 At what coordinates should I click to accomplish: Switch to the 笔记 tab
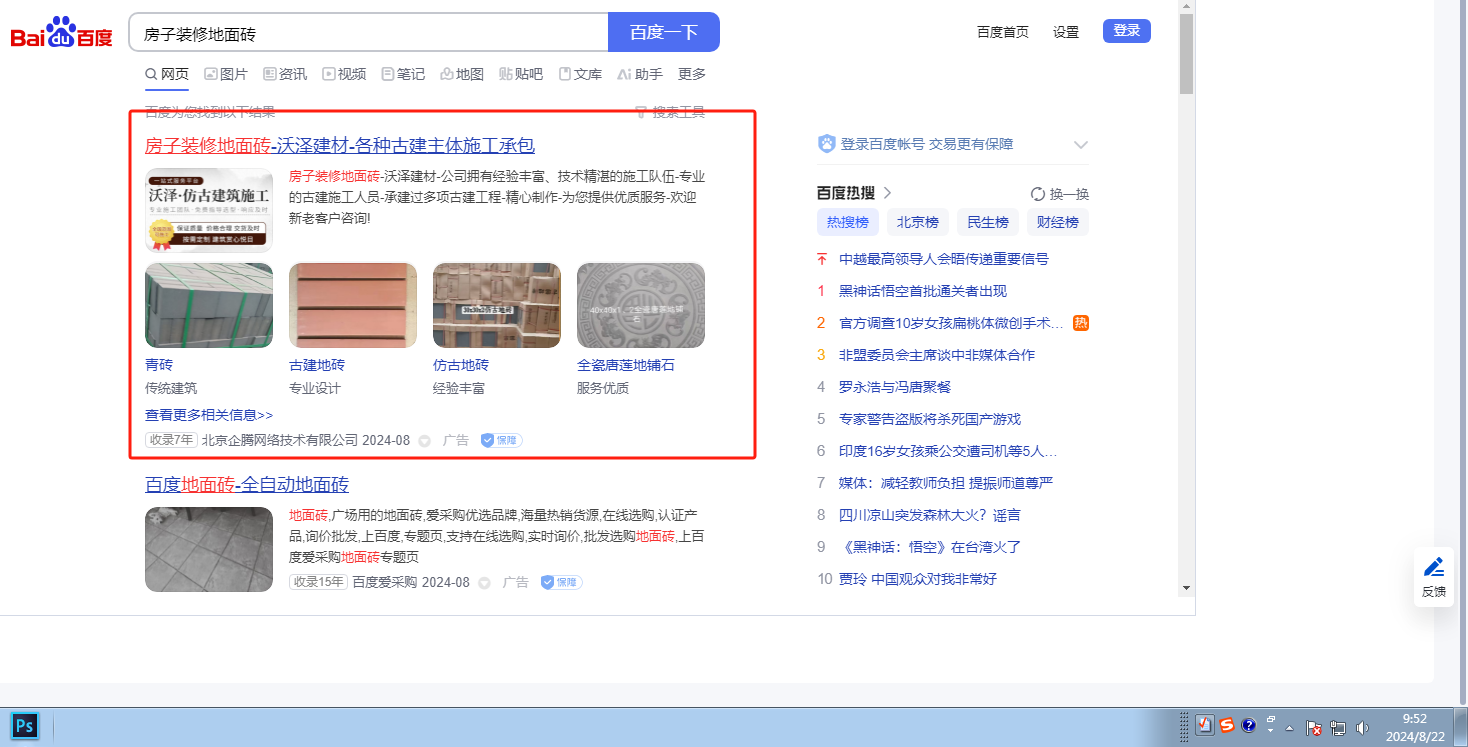point(403,74)
